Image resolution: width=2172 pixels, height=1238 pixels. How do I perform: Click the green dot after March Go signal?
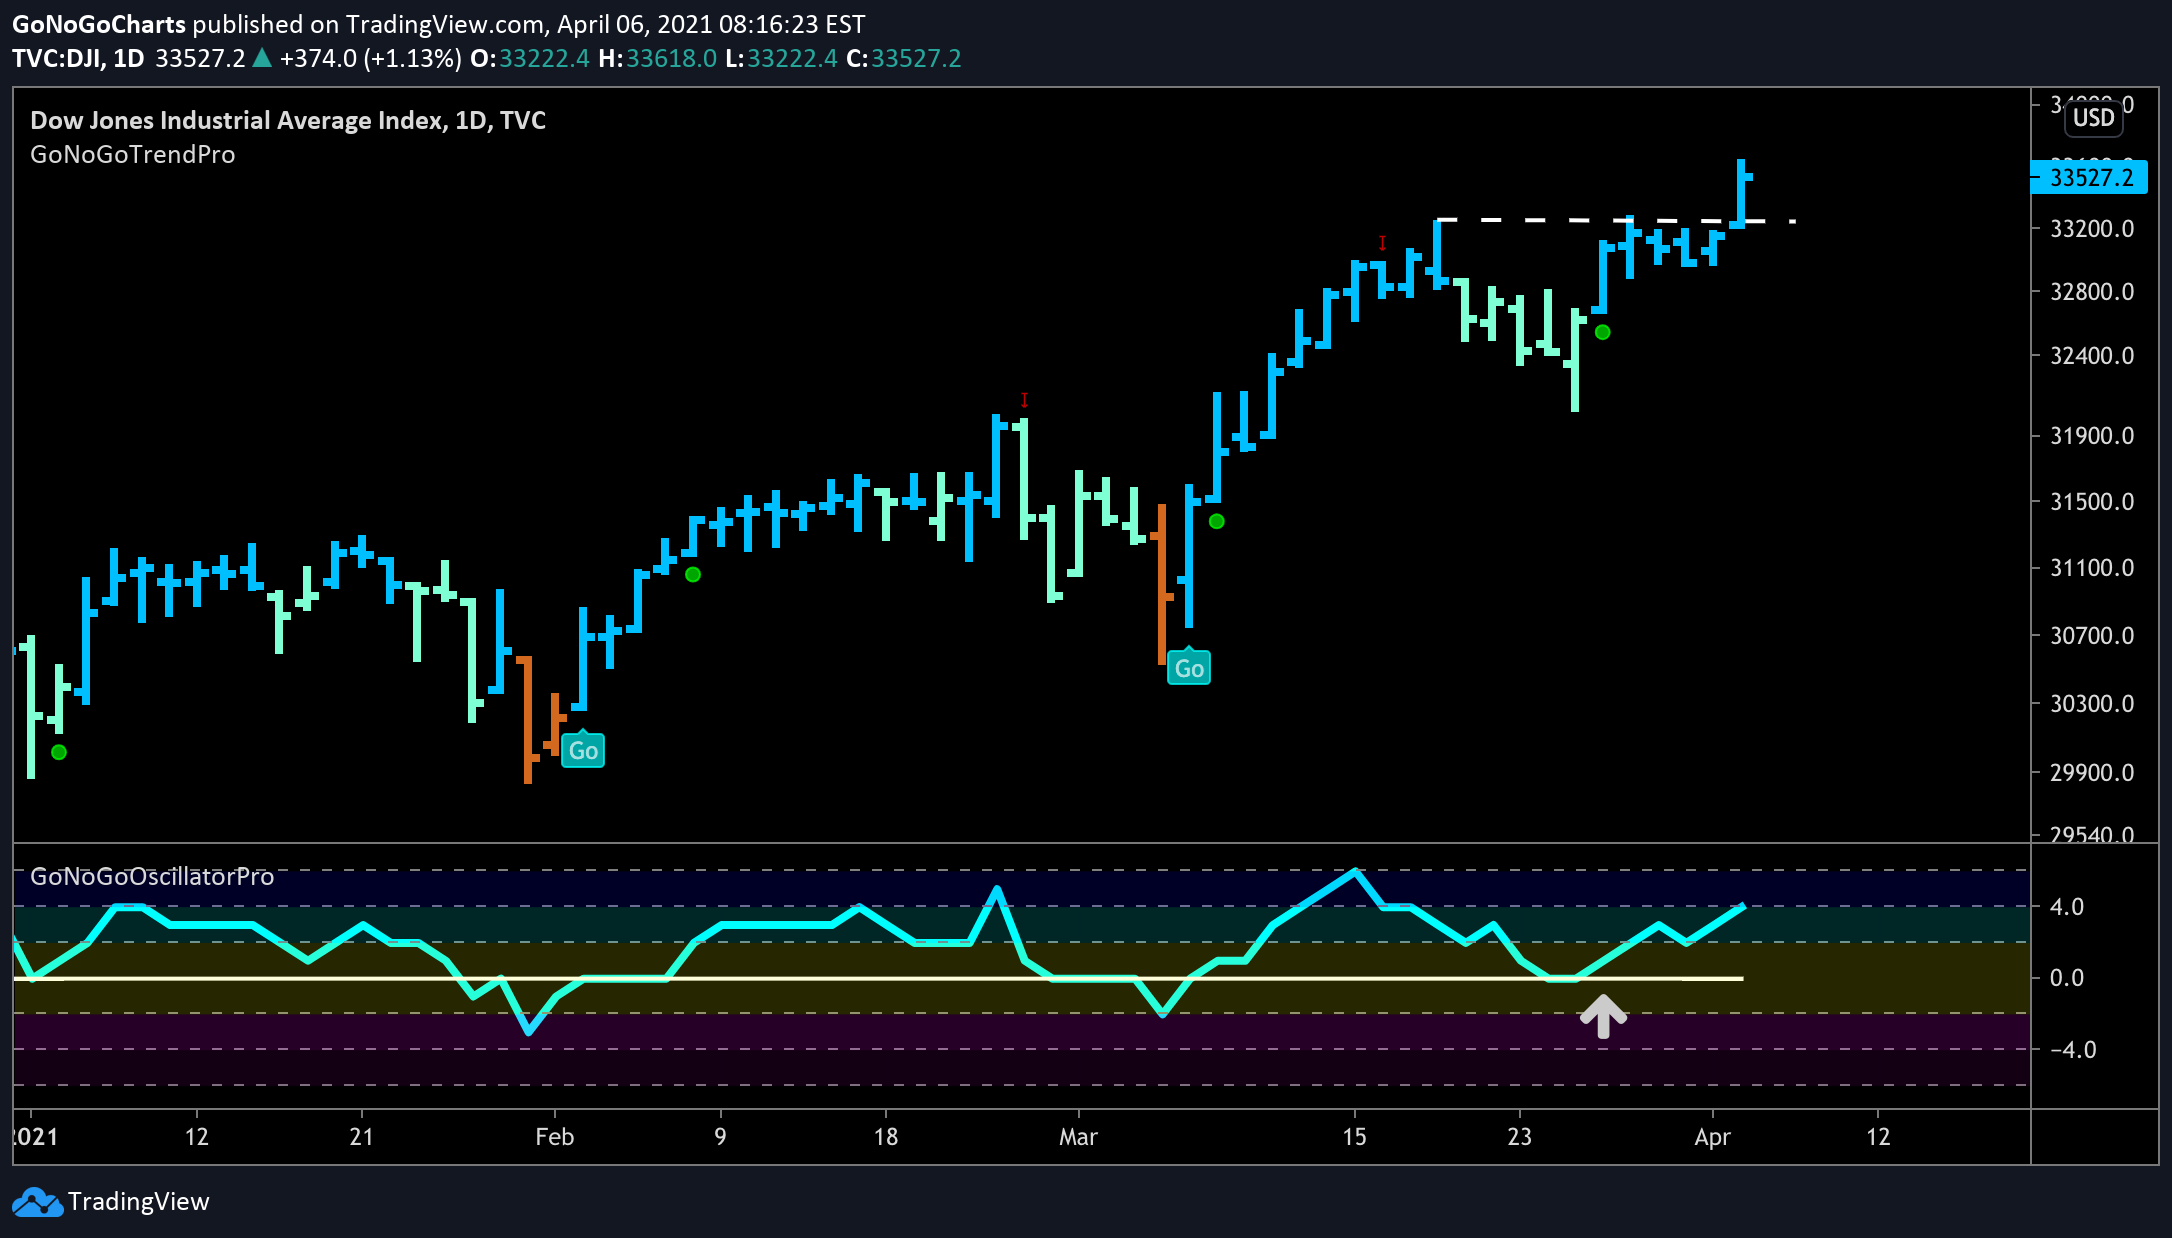coord(1217,521)
